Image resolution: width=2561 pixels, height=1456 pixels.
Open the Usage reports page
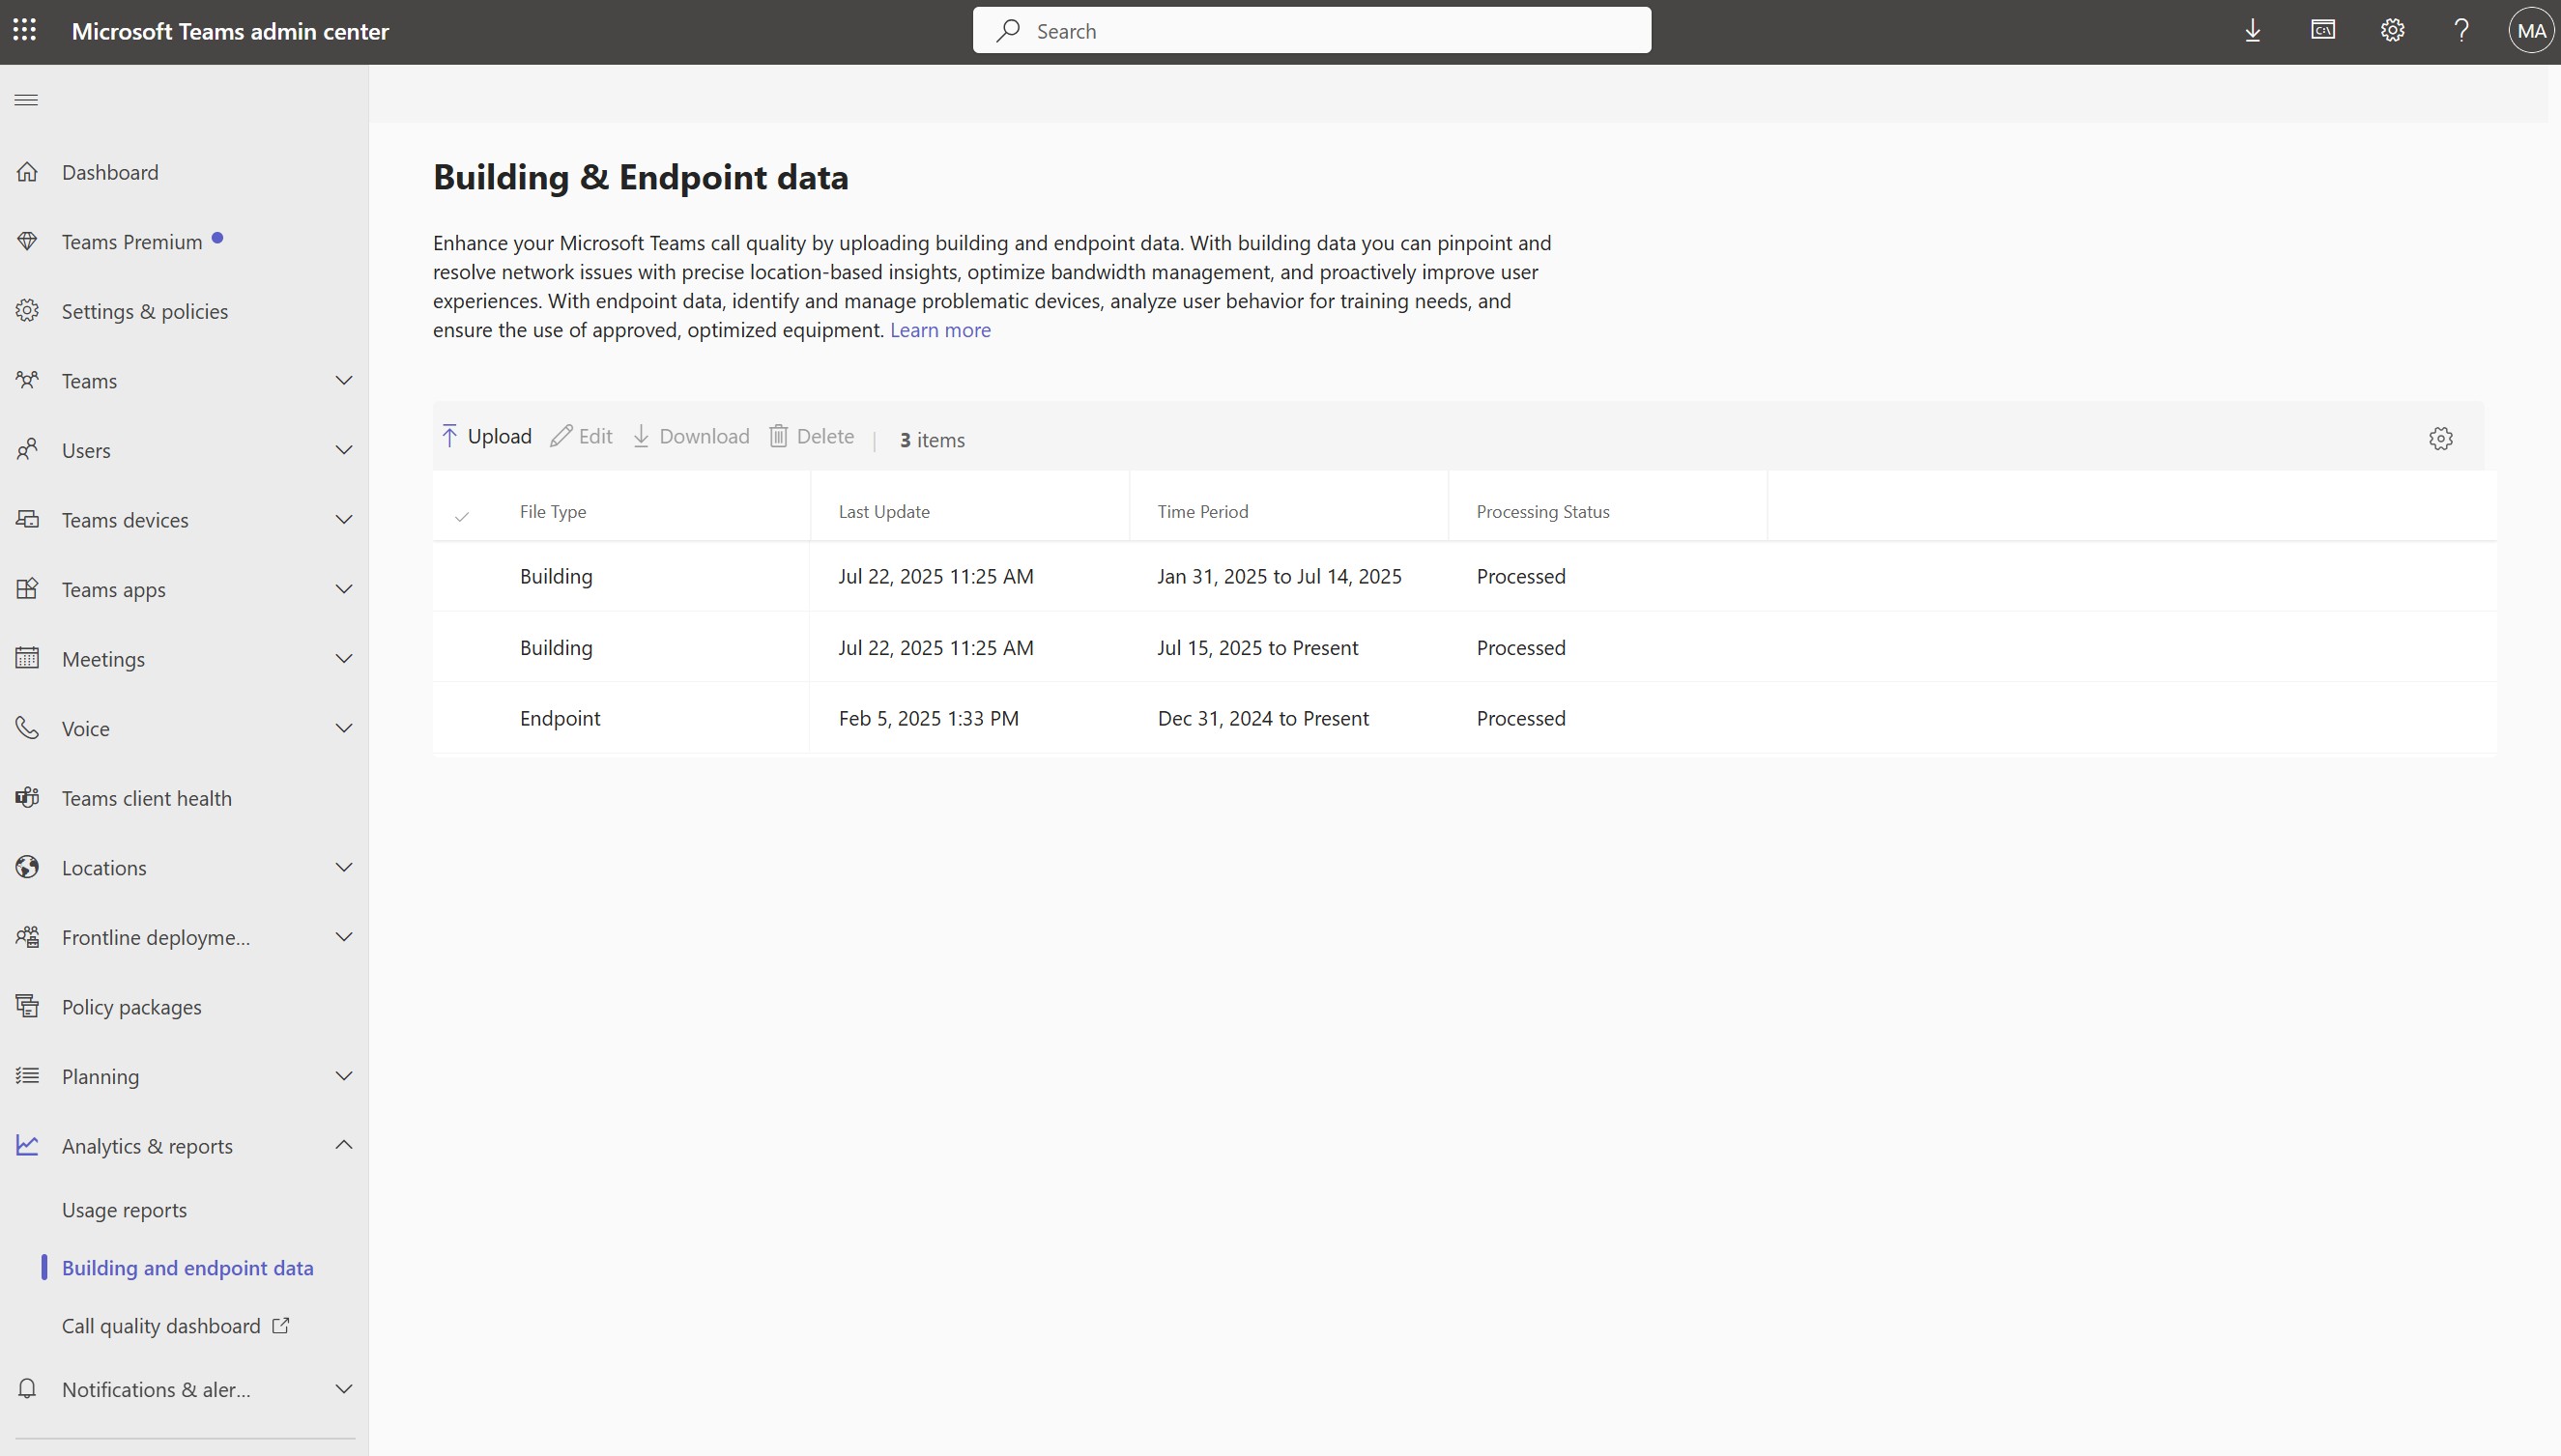pos(124,1208)
